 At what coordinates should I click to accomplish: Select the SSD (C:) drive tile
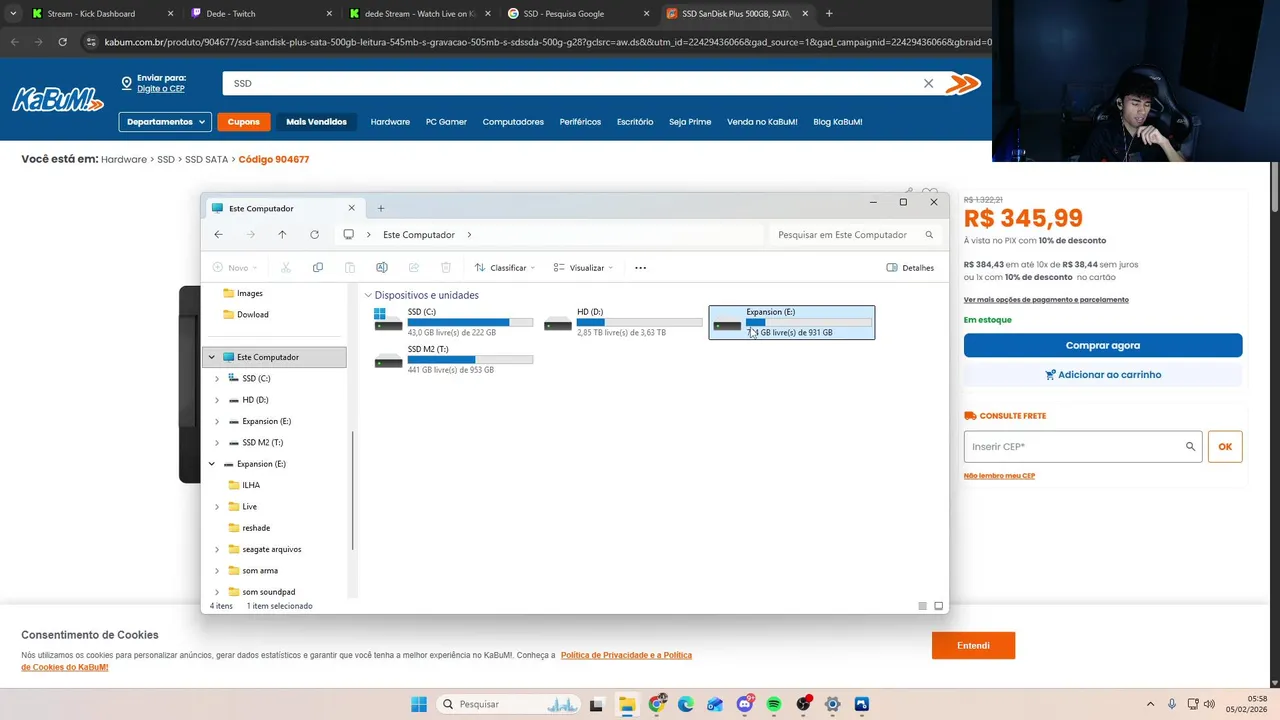pyautogui.click(x=454, y=322)
